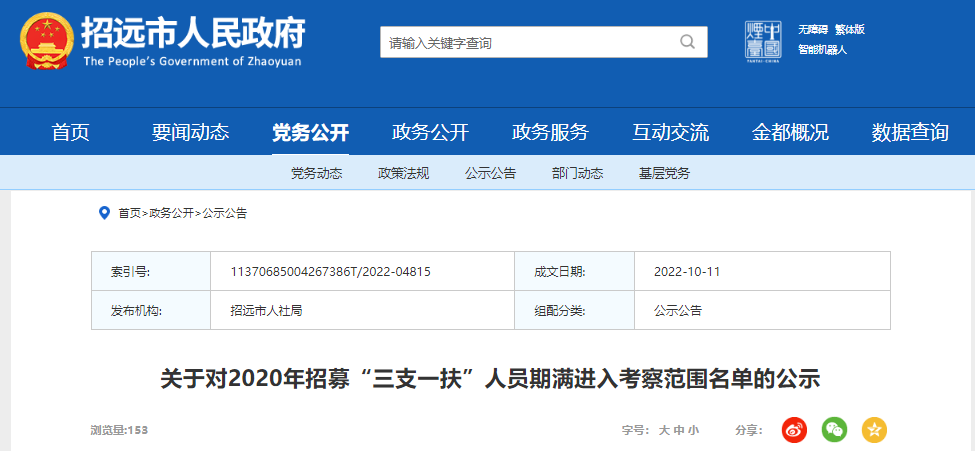The image size is (975, 451).
Task: Share article via WeChat icon
Action: (834, 430)
